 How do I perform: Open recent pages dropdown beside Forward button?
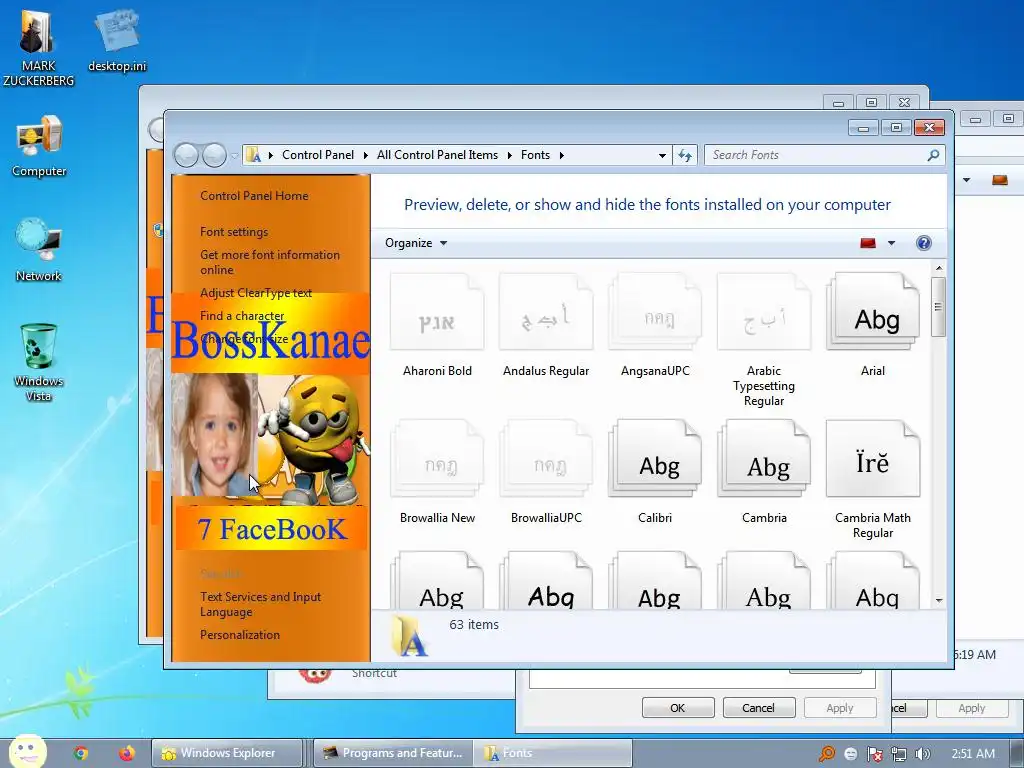click(x=234, y=156)
